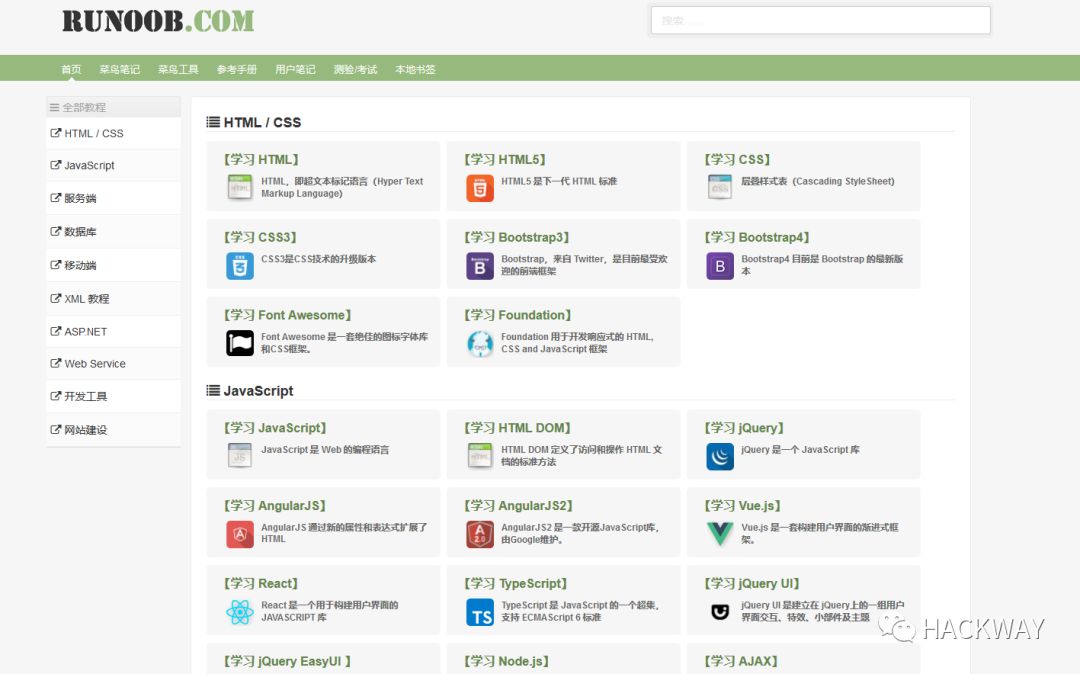Click the HTML5 orange shield icon
1080x674 pixels.
pos(480,188)
